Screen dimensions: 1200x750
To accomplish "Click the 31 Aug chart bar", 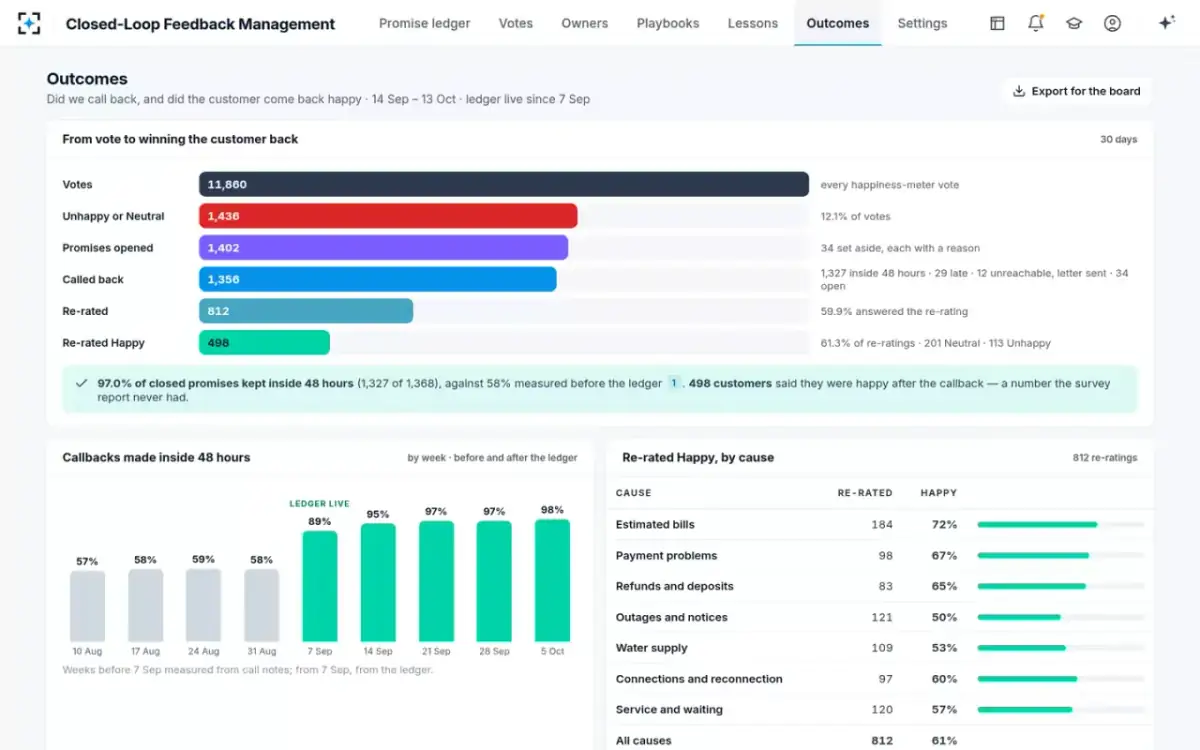I will [x=261, y=605].
